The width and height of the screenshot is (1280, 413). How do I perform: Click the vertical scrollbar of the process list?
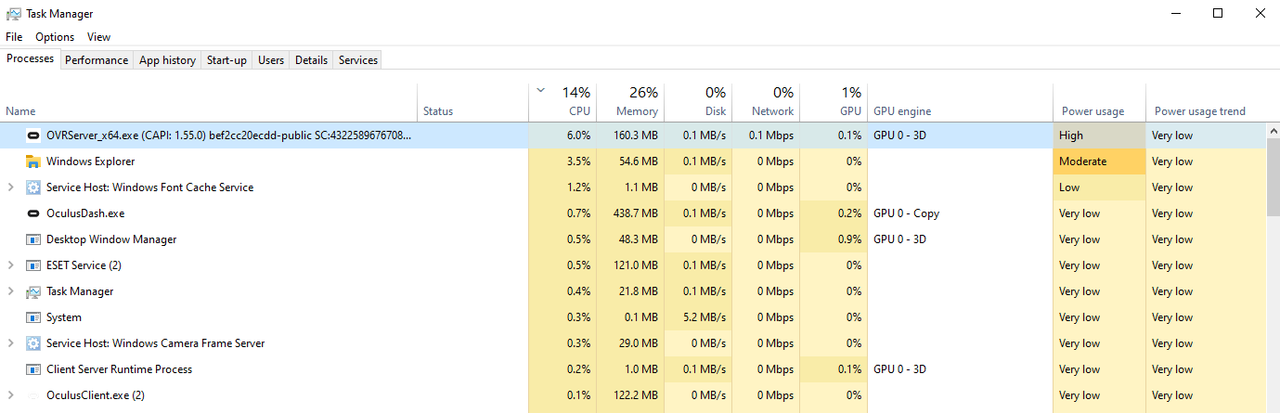coord(1273,177)
